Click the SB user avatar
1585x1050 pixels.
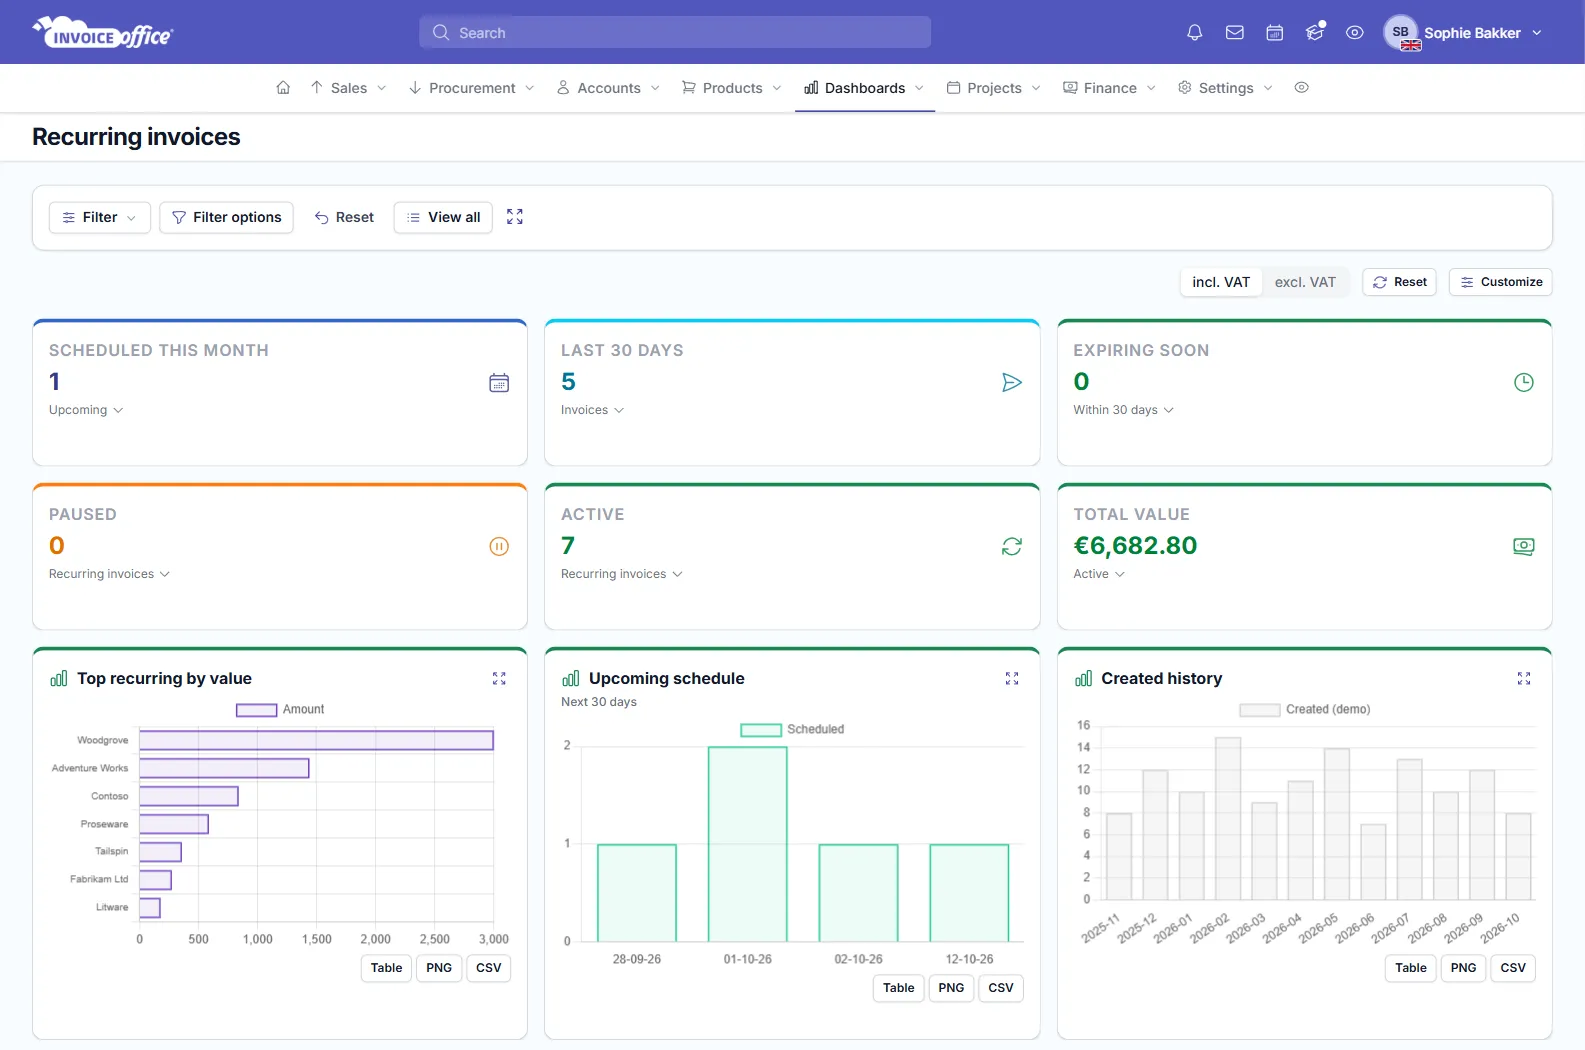tap(1401, 33)
